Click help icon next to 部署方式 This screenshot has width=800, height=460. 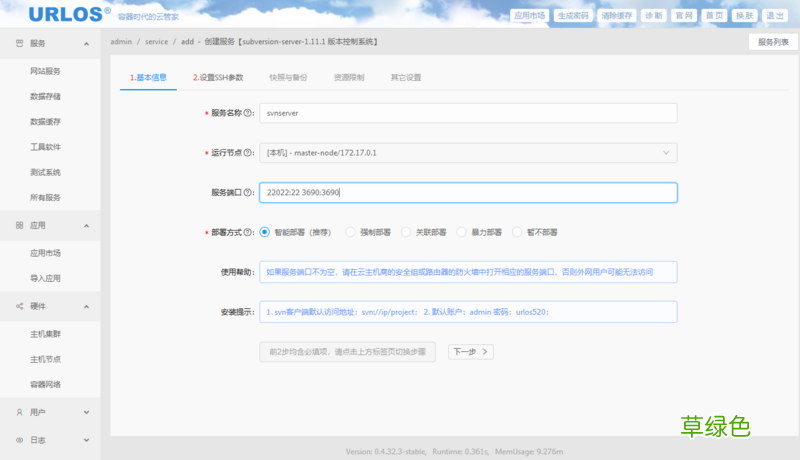click(247, 232)
